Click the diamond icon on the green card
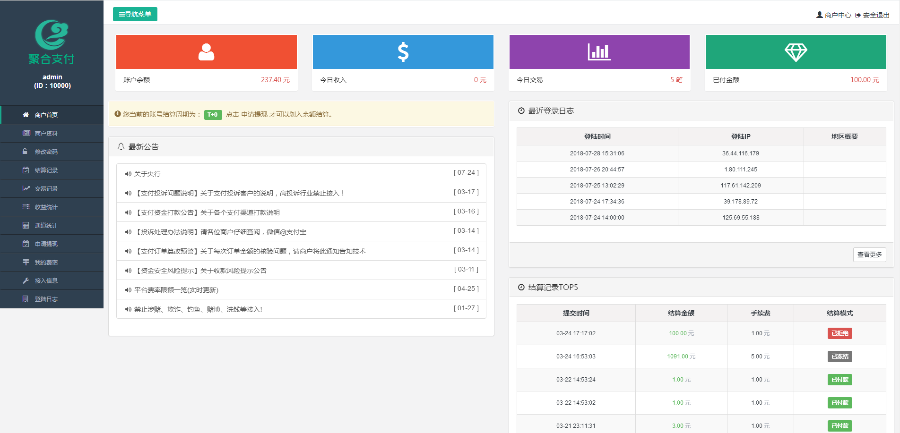The image size is (900, 433). coord(796,52)
